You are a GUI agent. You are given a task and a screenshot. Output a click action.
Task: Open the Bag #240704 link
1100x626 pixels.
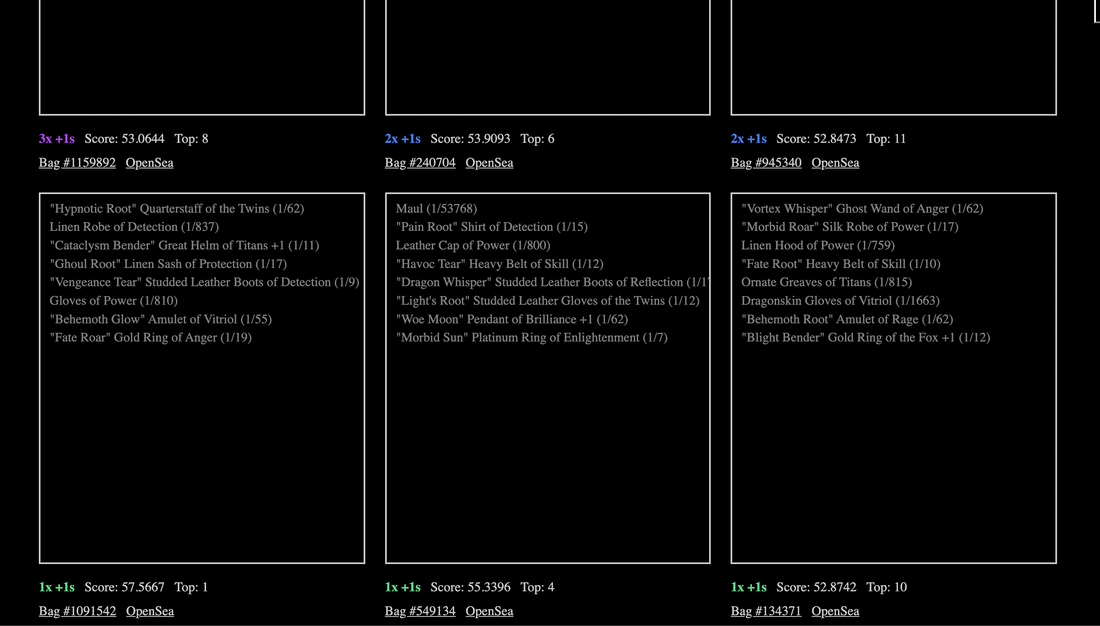point(420,163)
